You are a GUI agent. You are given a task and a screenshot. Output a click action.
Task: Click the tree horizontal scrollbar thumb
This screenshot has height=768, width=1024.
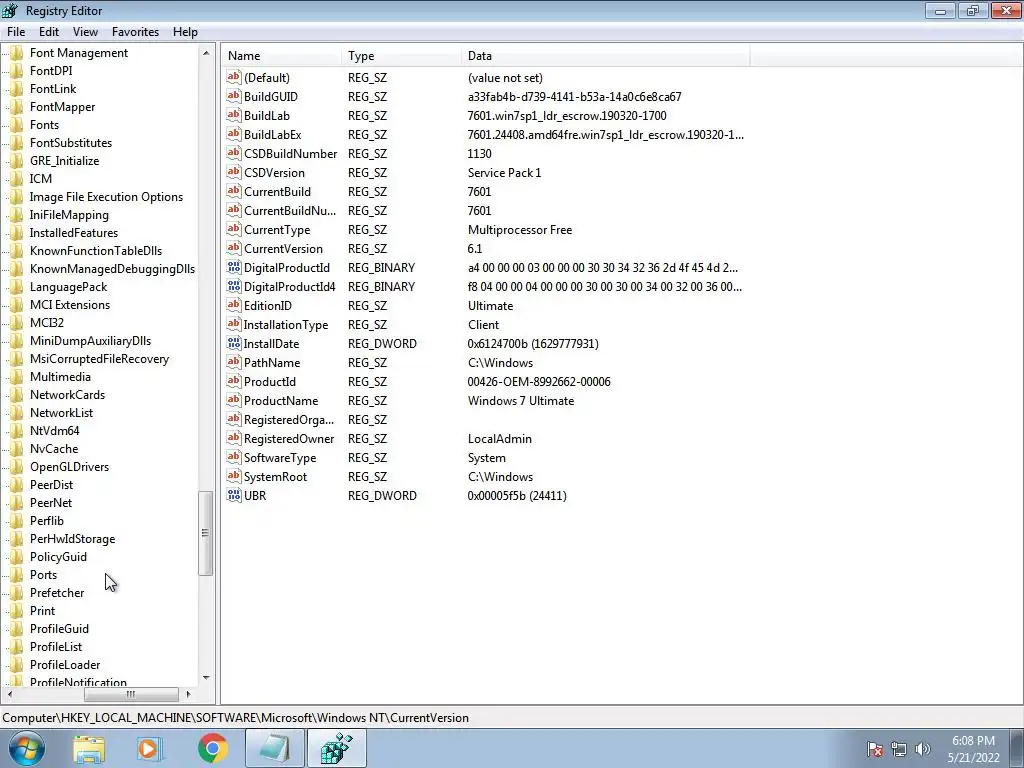(131, 694)
